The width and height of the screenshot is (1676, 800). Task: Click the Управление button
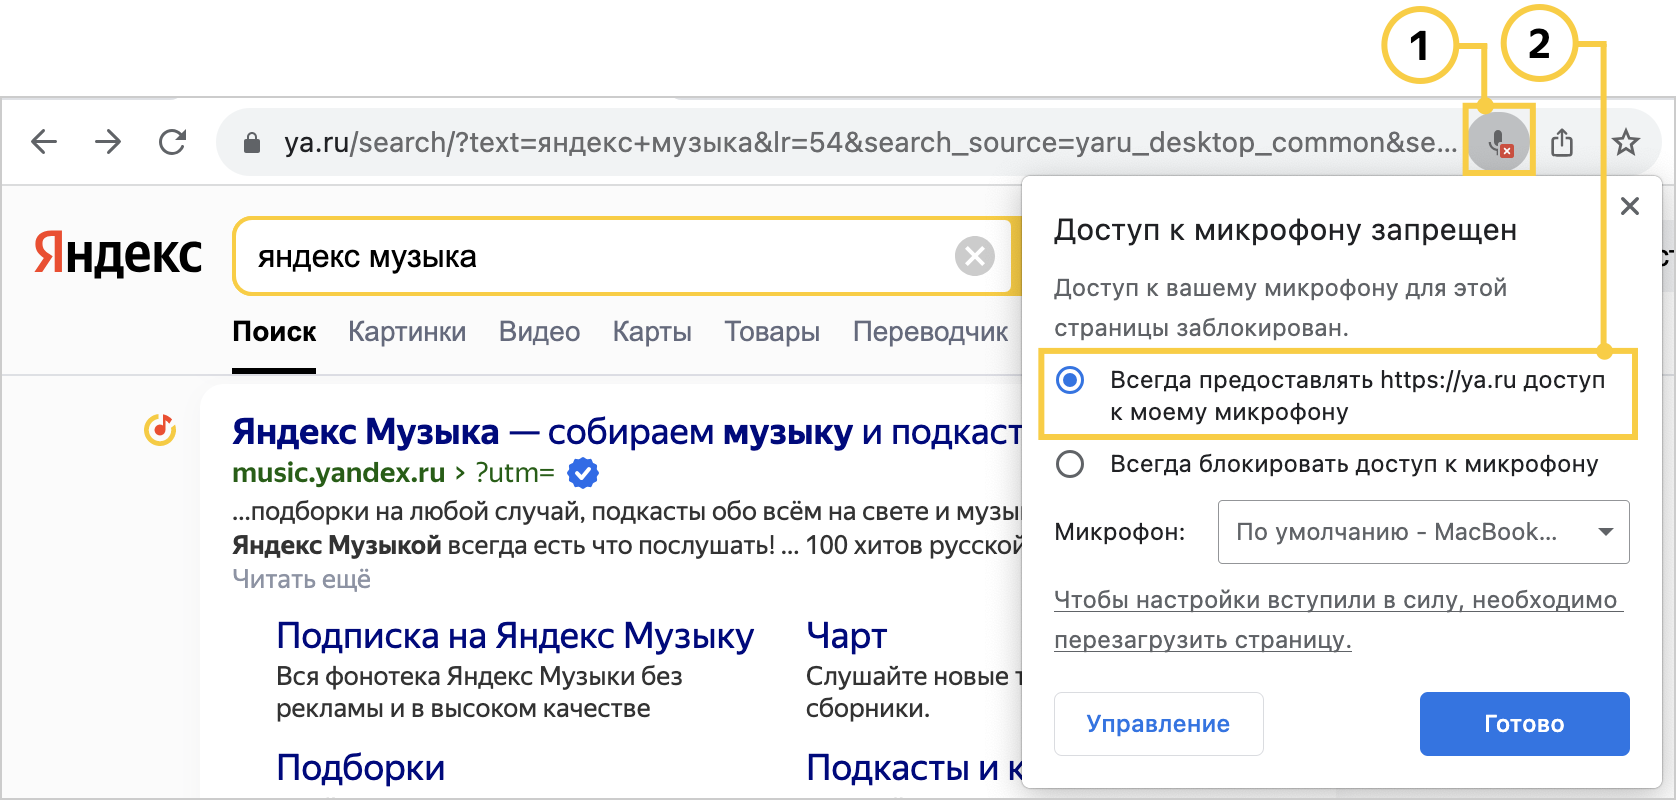point(1158,724)
